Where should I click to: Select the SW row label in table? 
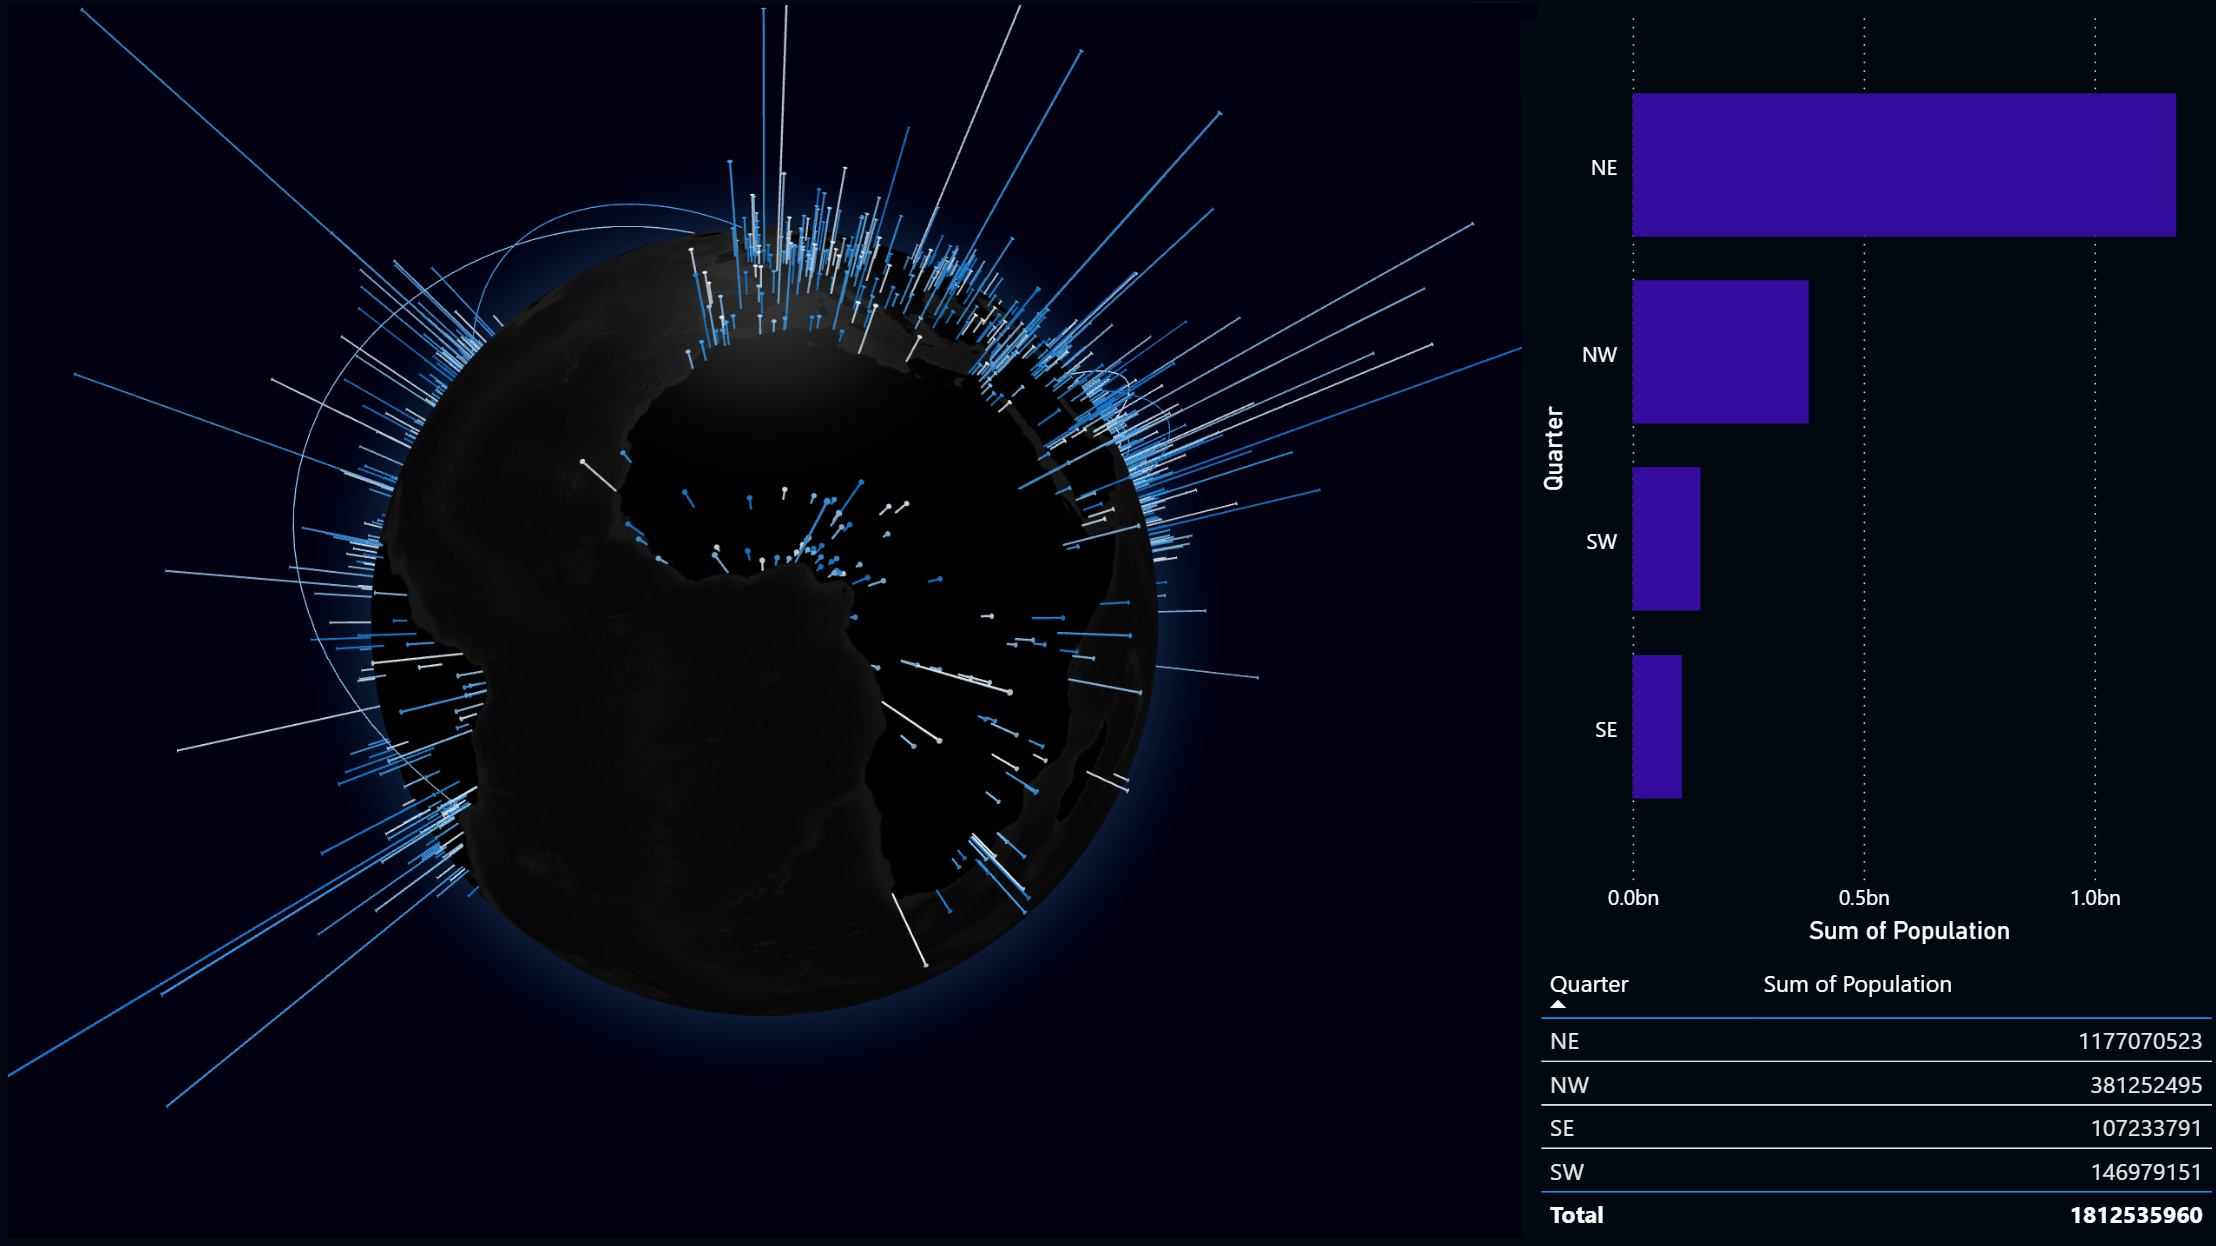1566,1172
